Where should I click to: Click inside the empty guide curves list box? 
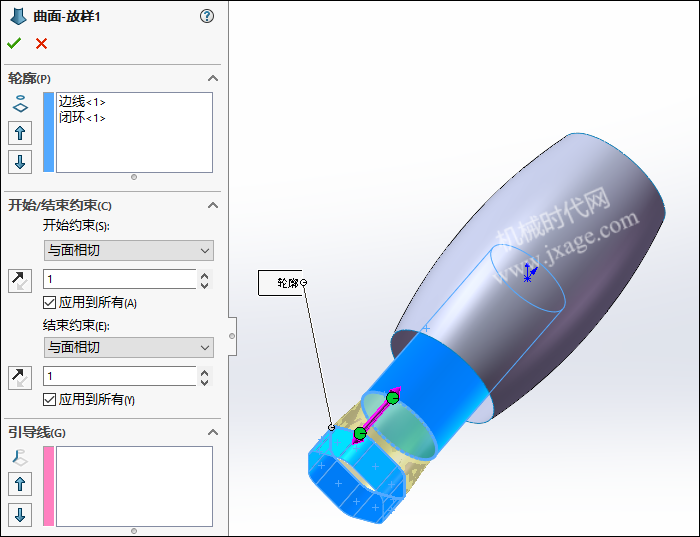[134, 486]
